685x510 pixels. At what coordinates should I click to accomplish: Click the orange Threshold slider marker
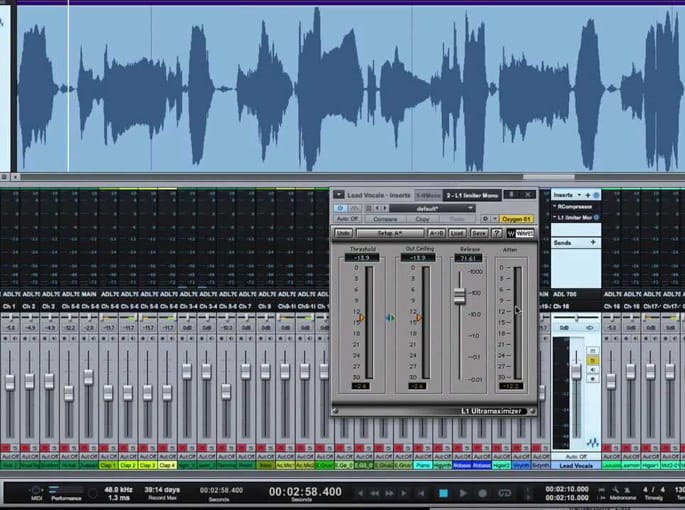362,318
